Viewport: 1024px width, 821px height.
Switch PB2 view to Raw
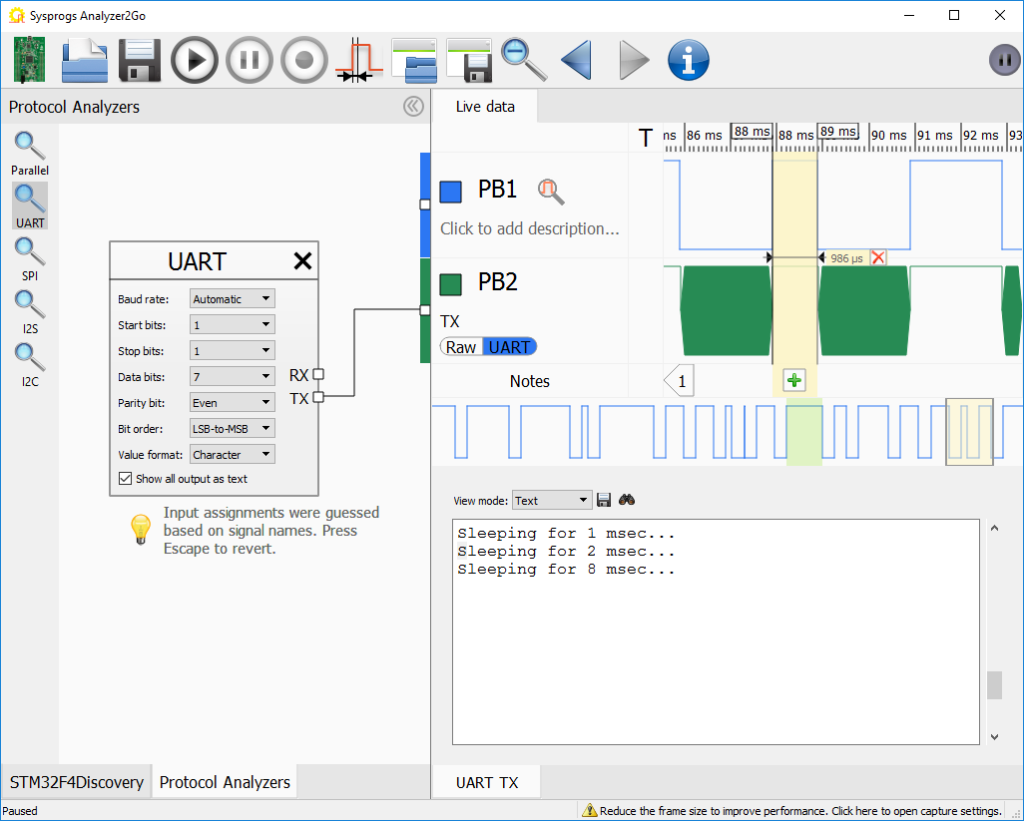461,347
